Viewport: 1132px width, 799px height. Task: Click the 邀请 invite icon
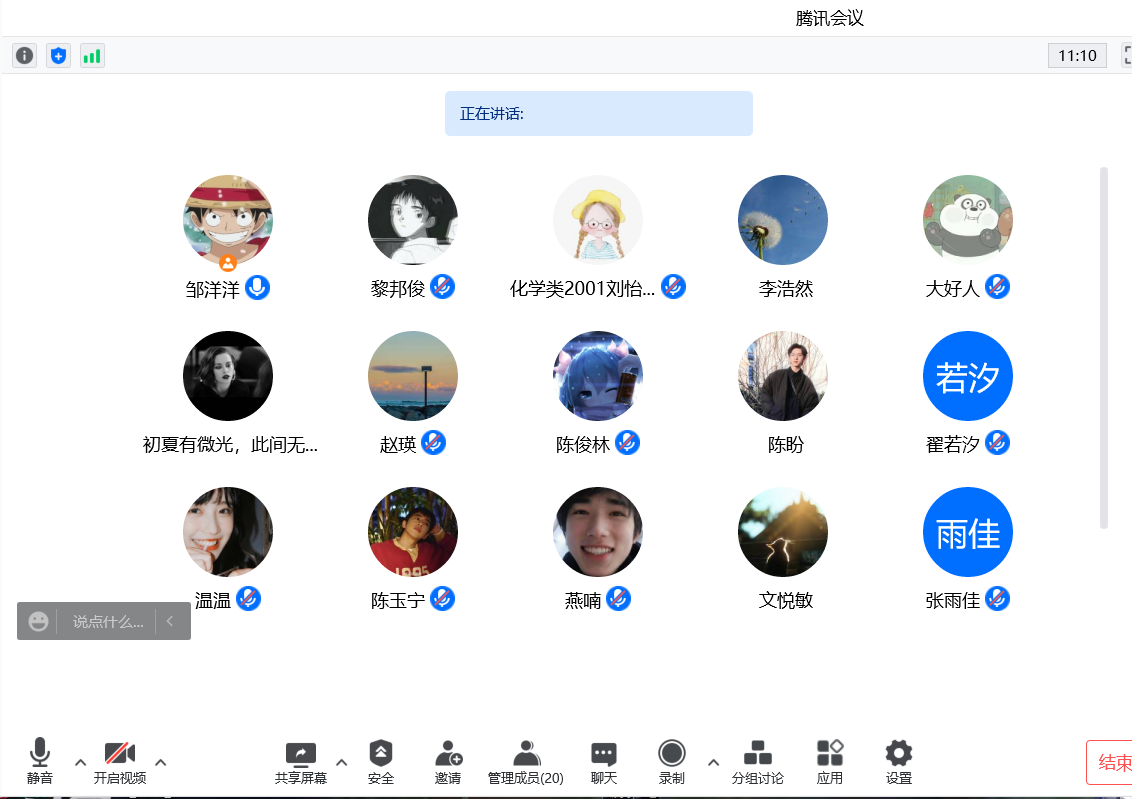(448, 762)
